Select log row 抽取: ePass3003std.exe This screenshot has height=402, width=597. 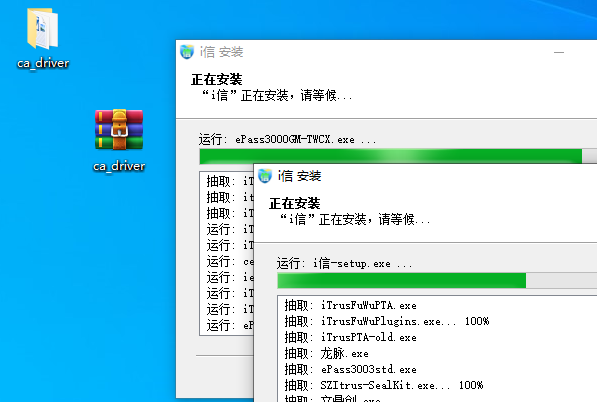(350, 369)
